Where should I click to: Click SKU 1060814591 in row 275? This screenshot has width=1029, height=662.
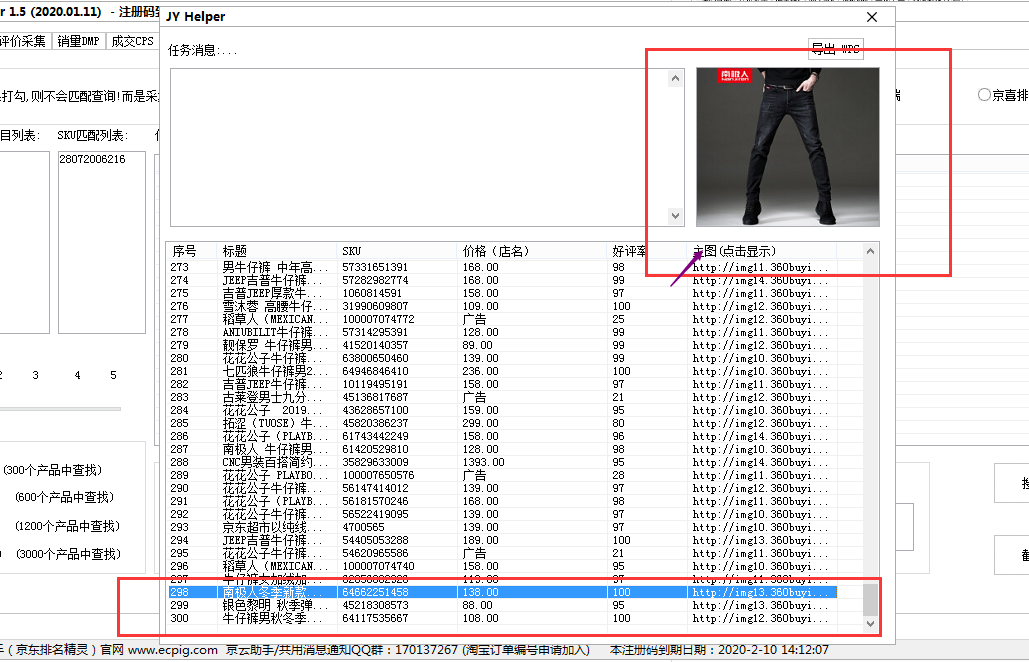(x=372, y=293)
